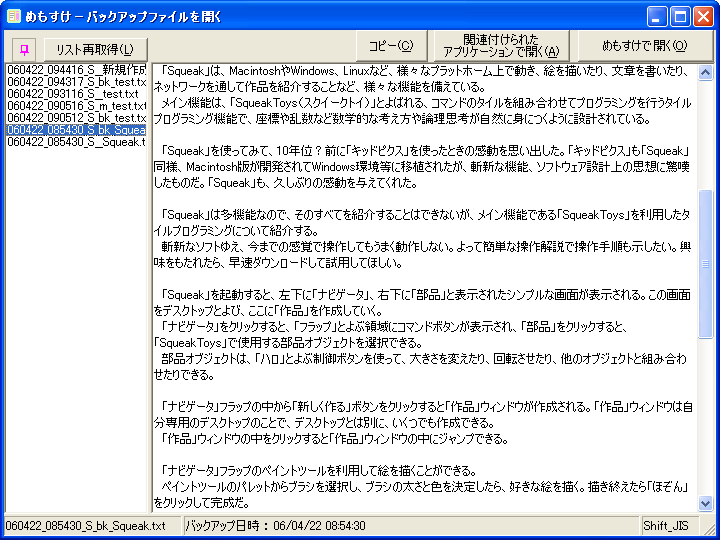
Task: Close the backup file window
Action: point(703,17)
